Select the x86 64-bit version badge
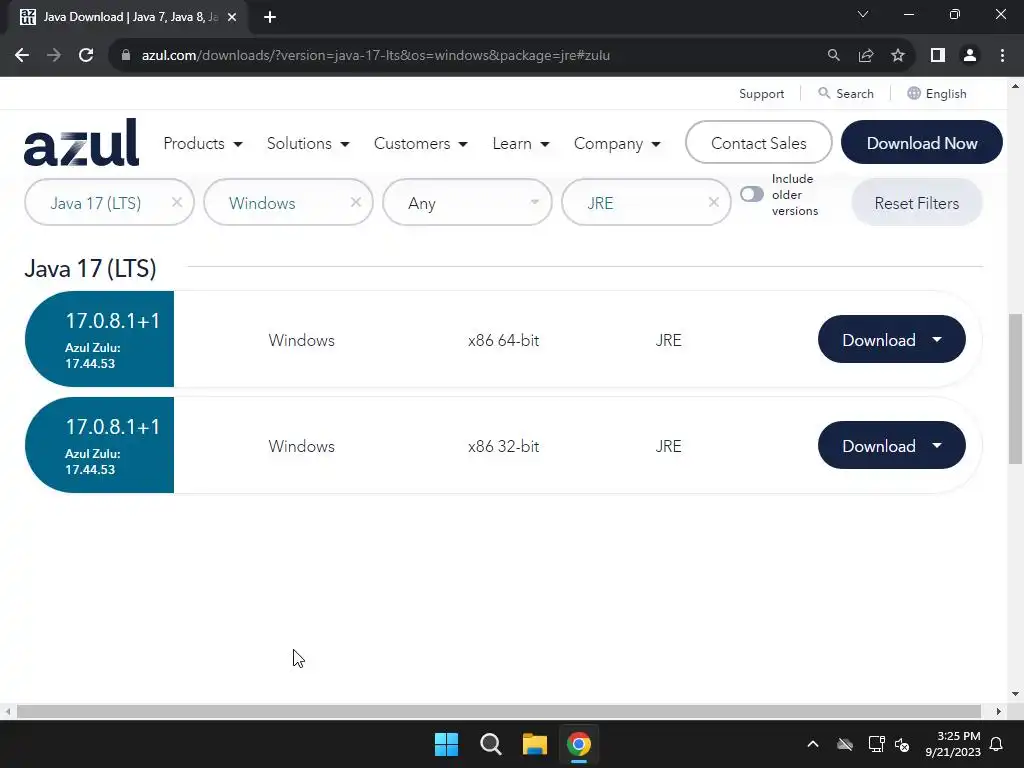The height and width of the screenshot is (768, 1024). 99,339
